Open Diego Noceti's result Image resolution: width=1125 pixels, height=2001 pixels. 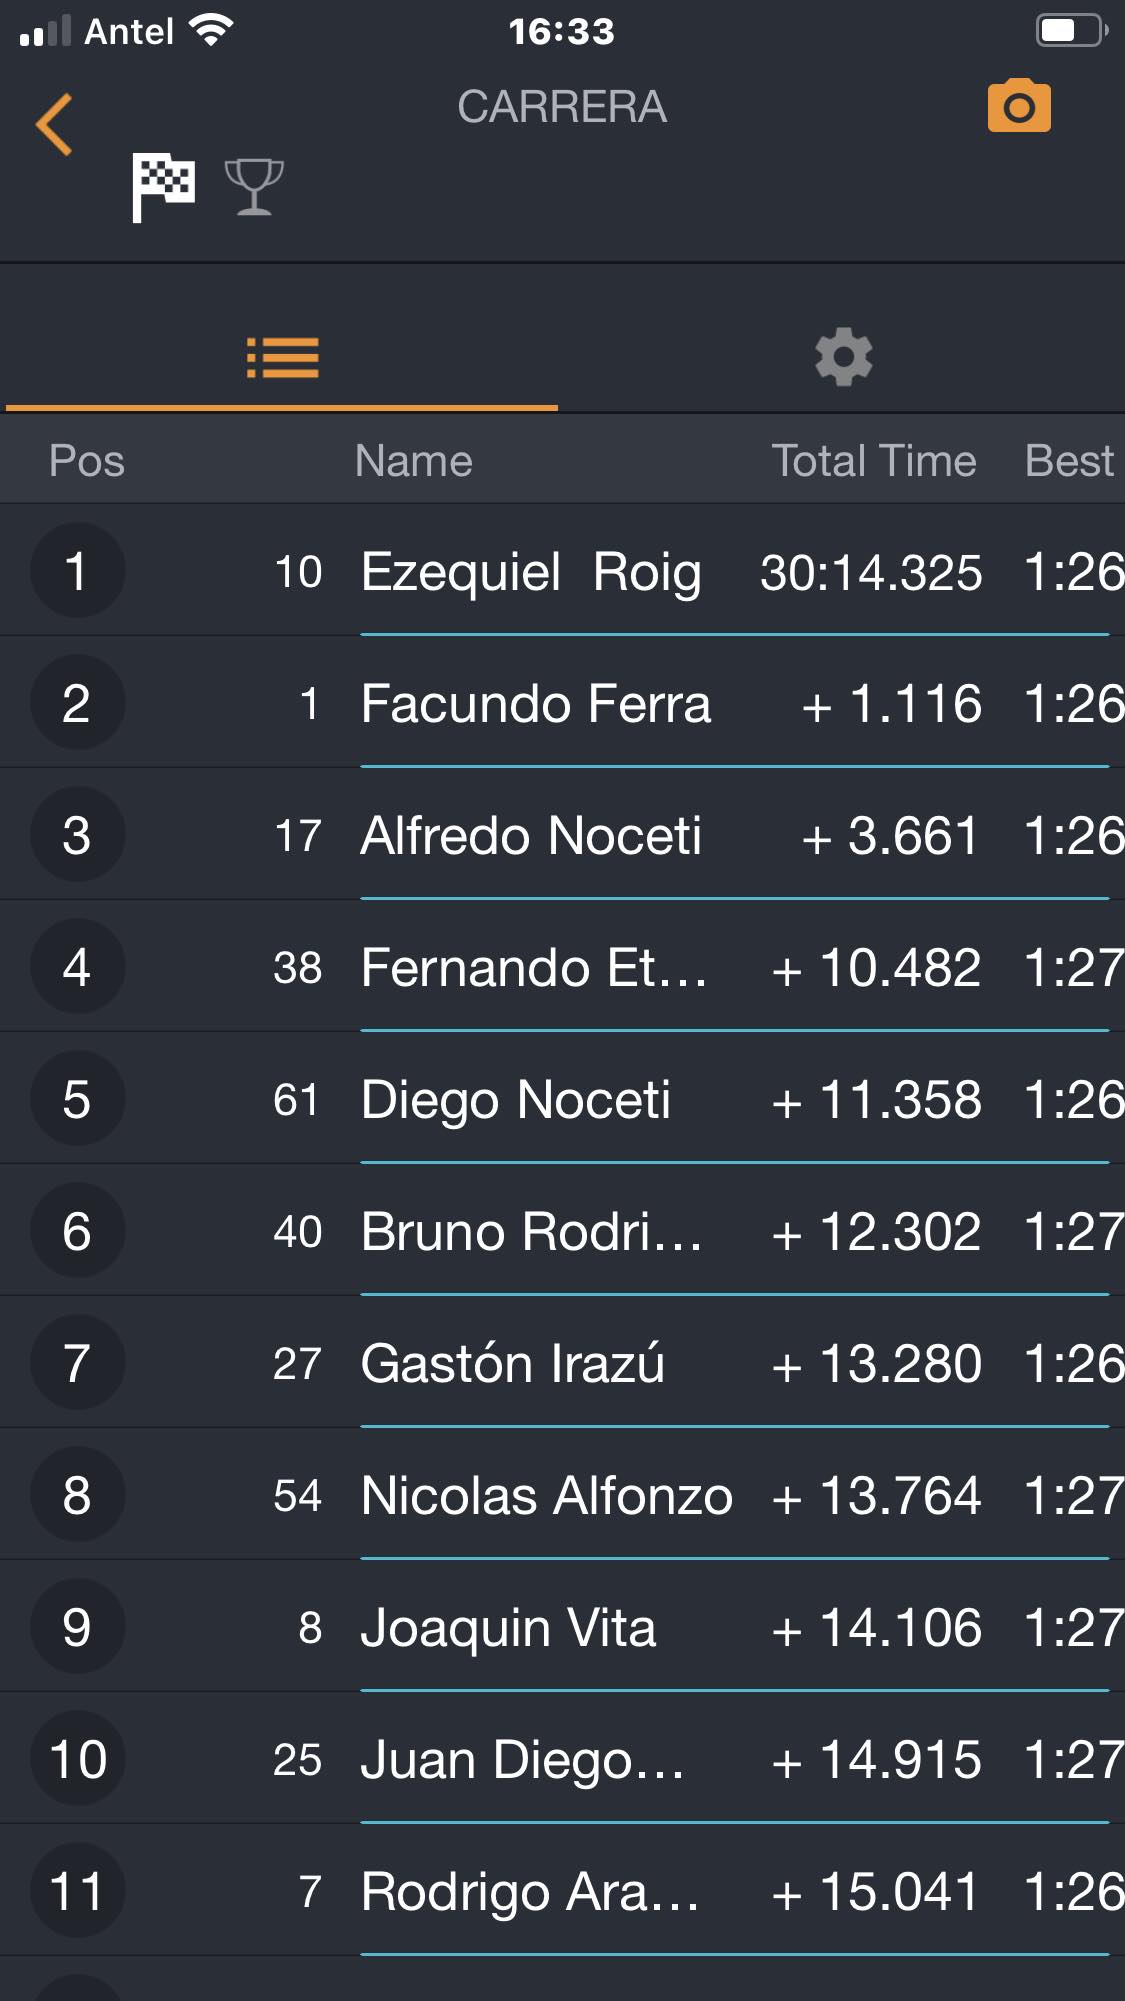tap(562, 1099)
